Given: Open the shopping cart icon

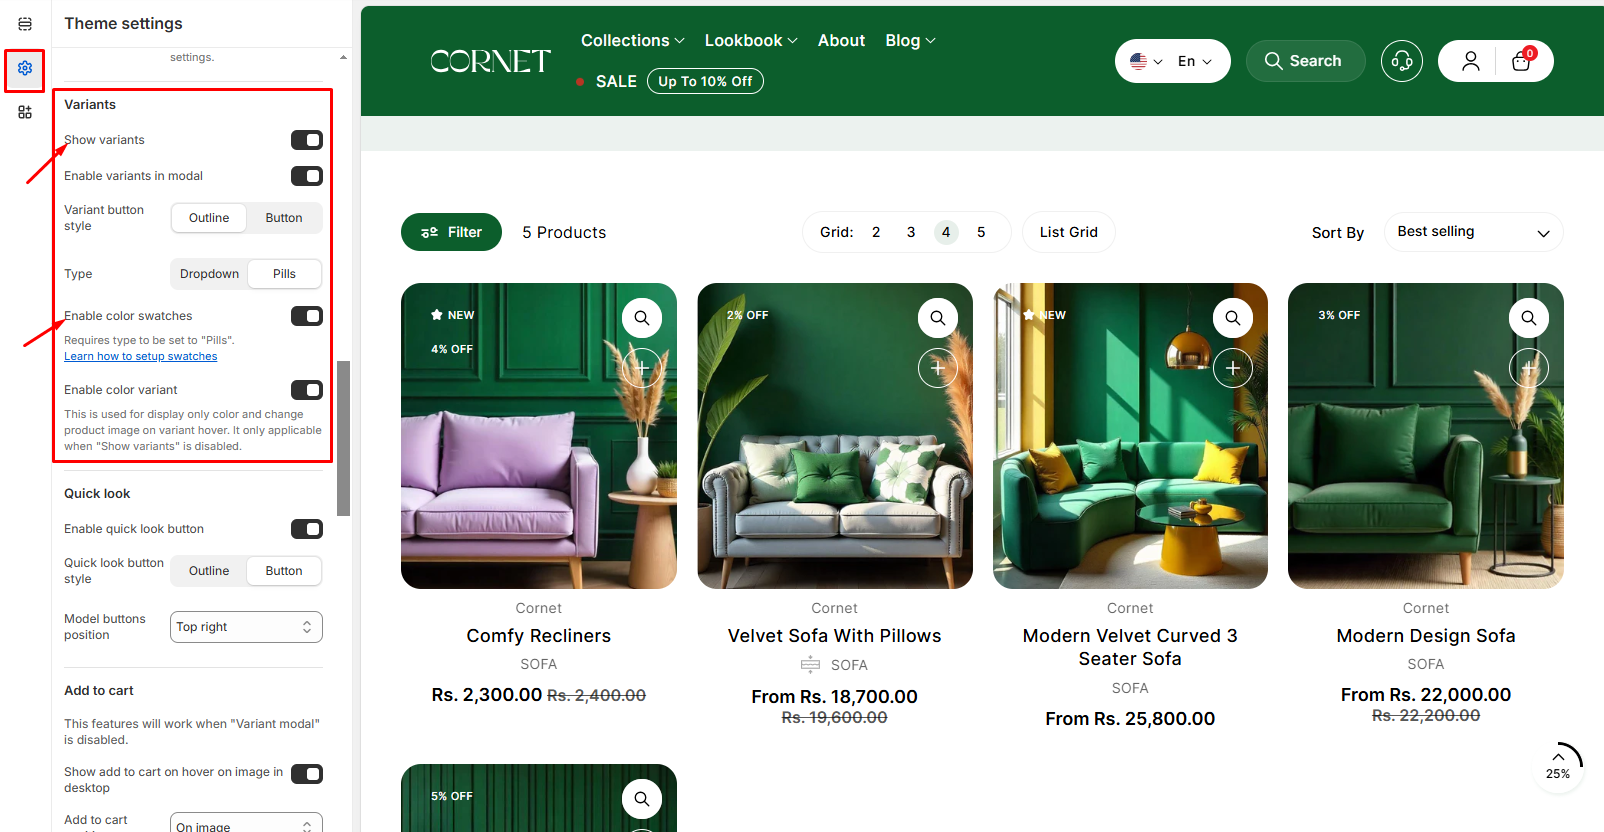Looking at the screenshot, I should [x=1521, y=61].
